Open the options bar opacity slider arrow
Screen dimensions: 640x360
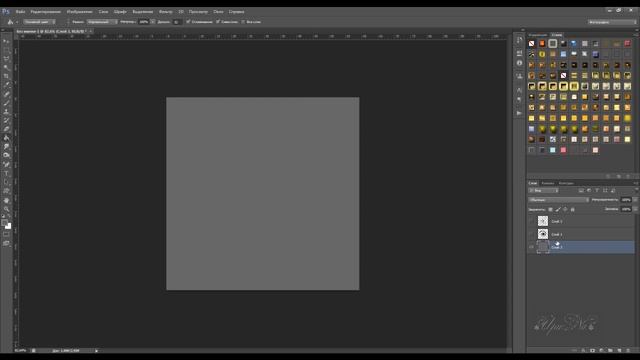click(153, 22)
